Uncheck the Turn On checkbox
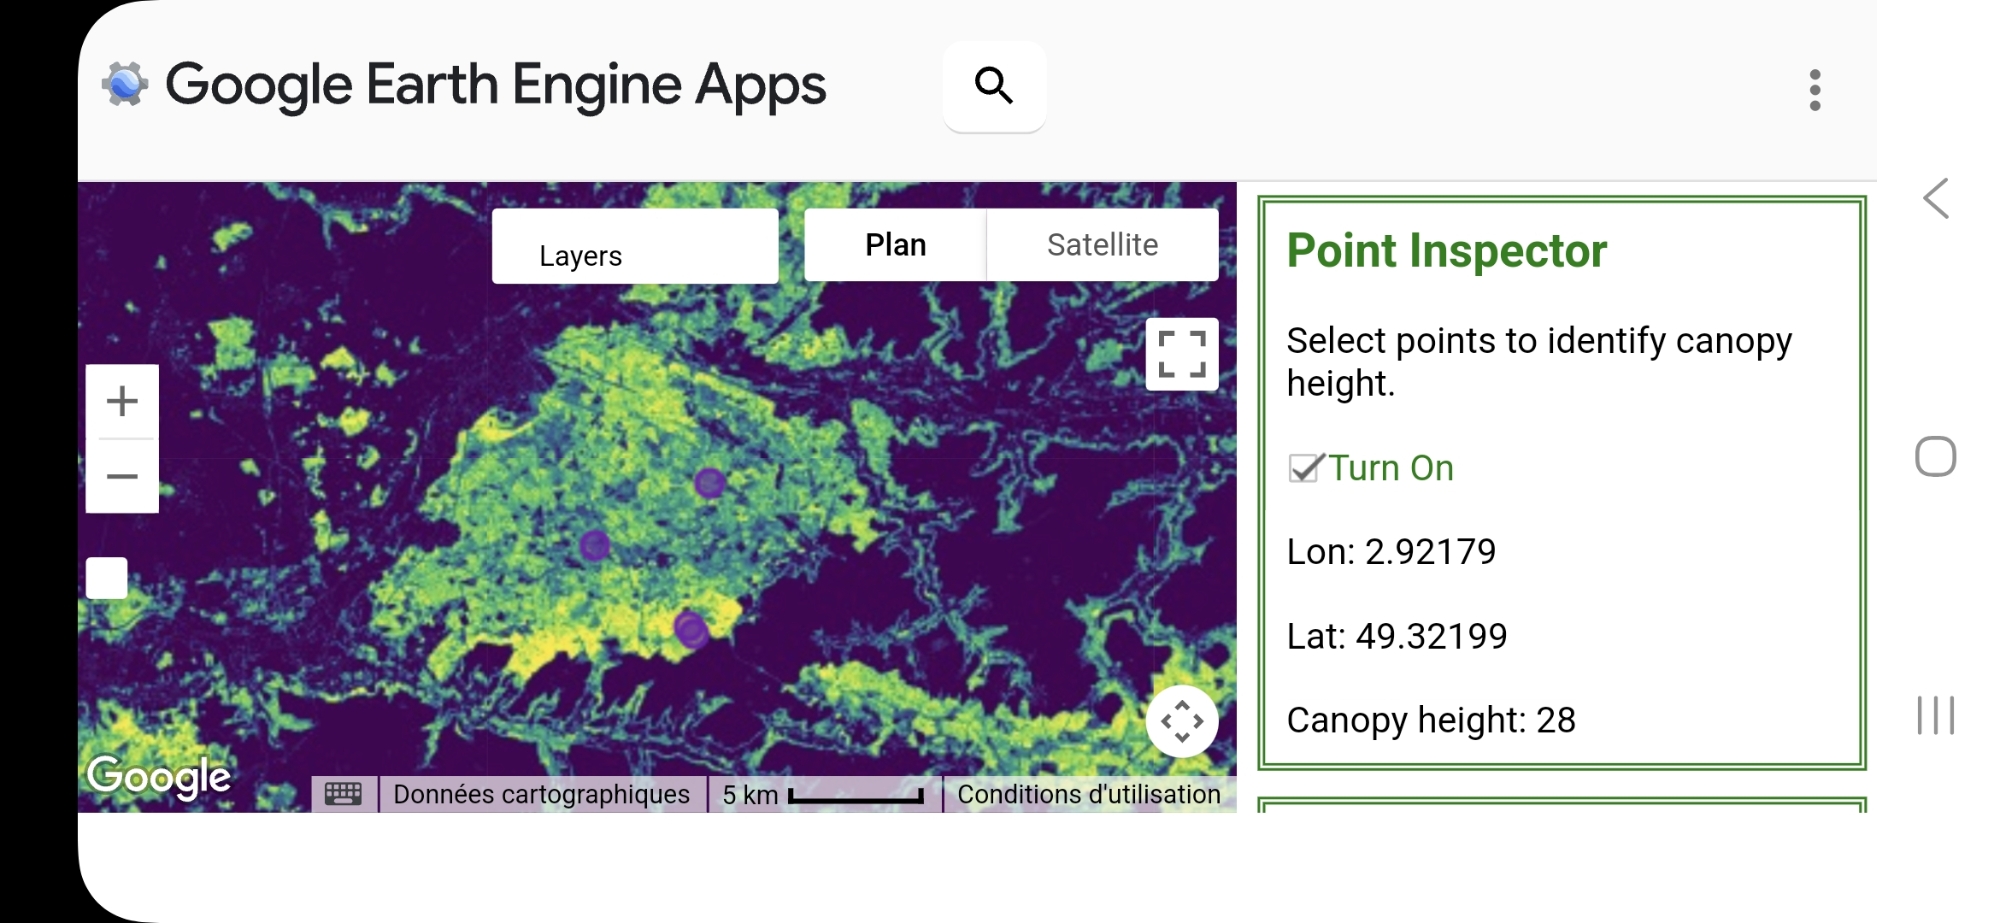 (x=1304, y=468)
